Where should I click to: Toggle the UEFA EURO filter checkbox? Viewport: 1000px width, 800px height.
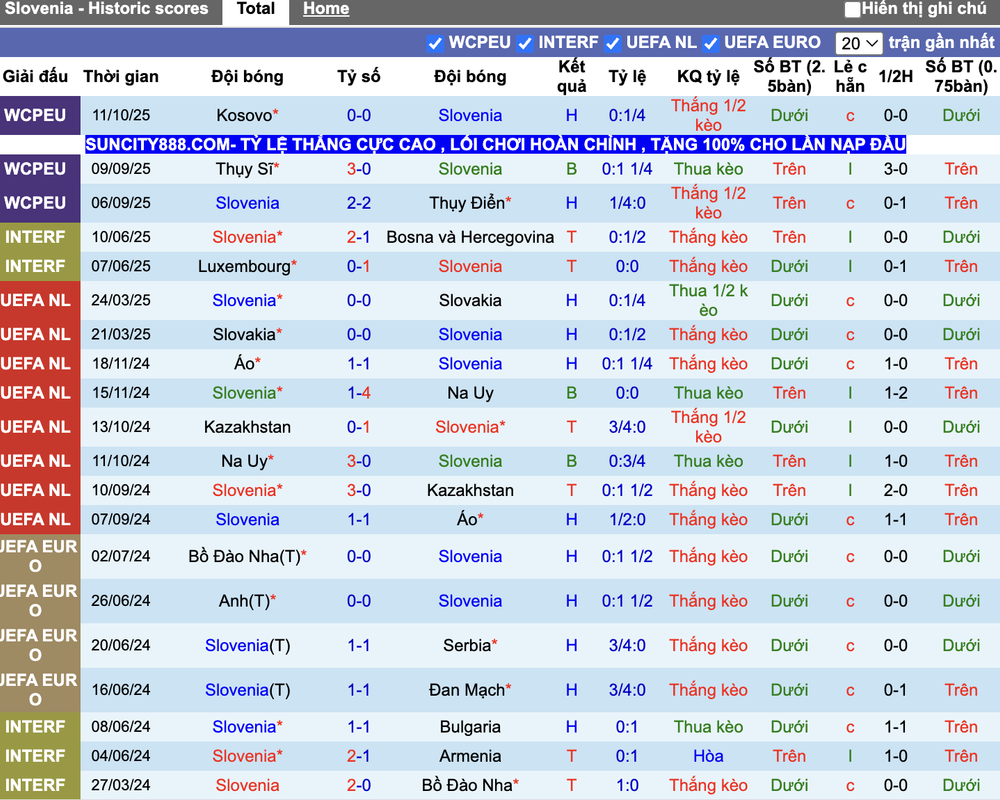pos(710,43)
